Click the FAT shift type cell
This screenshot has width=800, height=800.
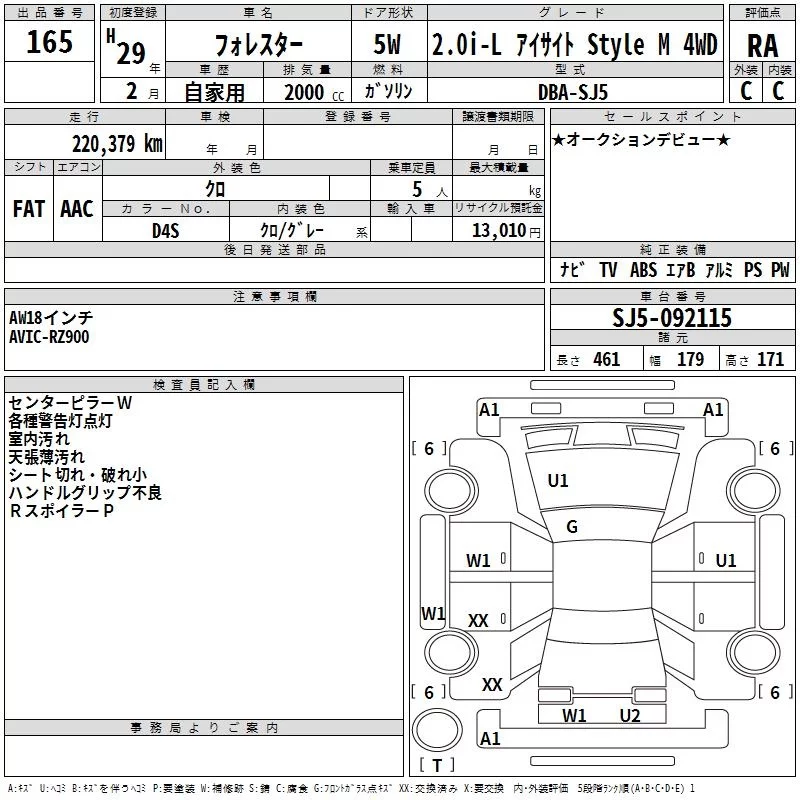[x=29, y=209]
